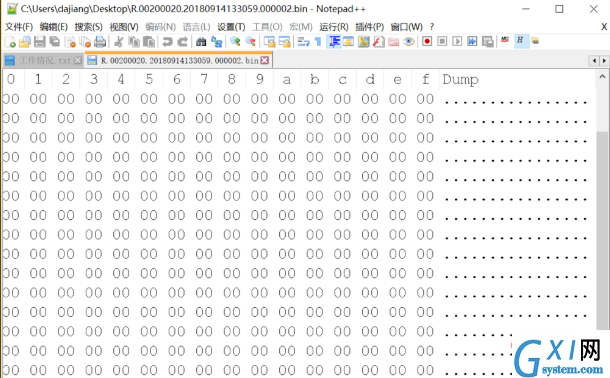The width and height of the screenshot is (610, 378).
Task: Start macro recording with red circle
Action: click(x=427, y=41)
